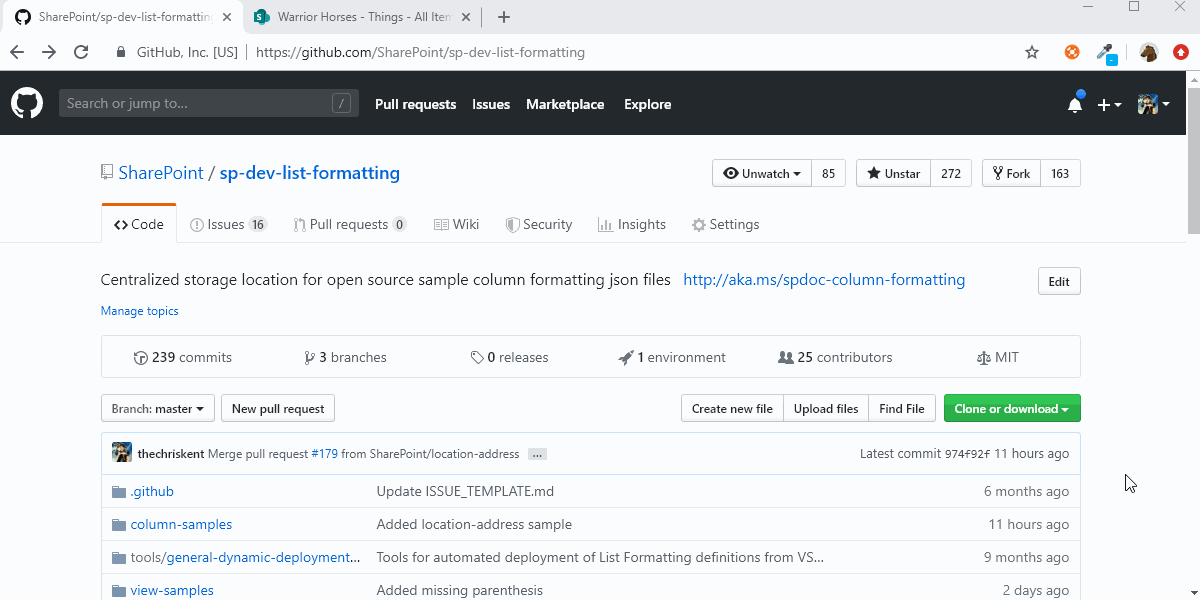
Task: Click Create new file
Action: [x=732, y=408]
